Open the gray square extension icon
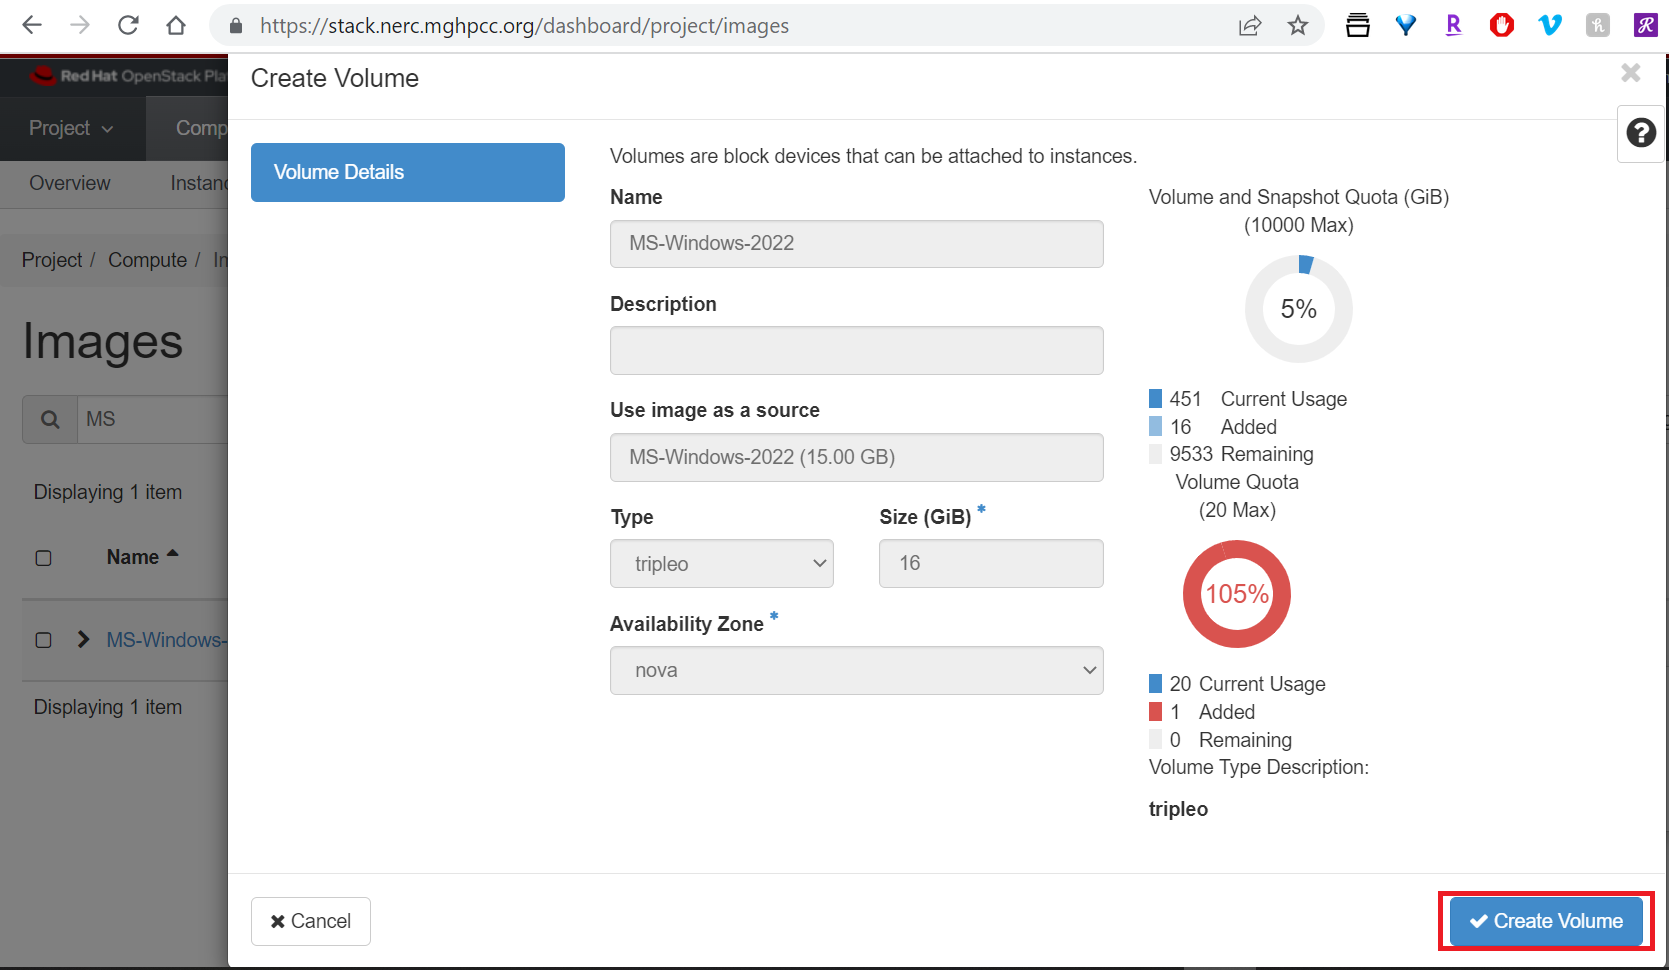 [1598, 26]
